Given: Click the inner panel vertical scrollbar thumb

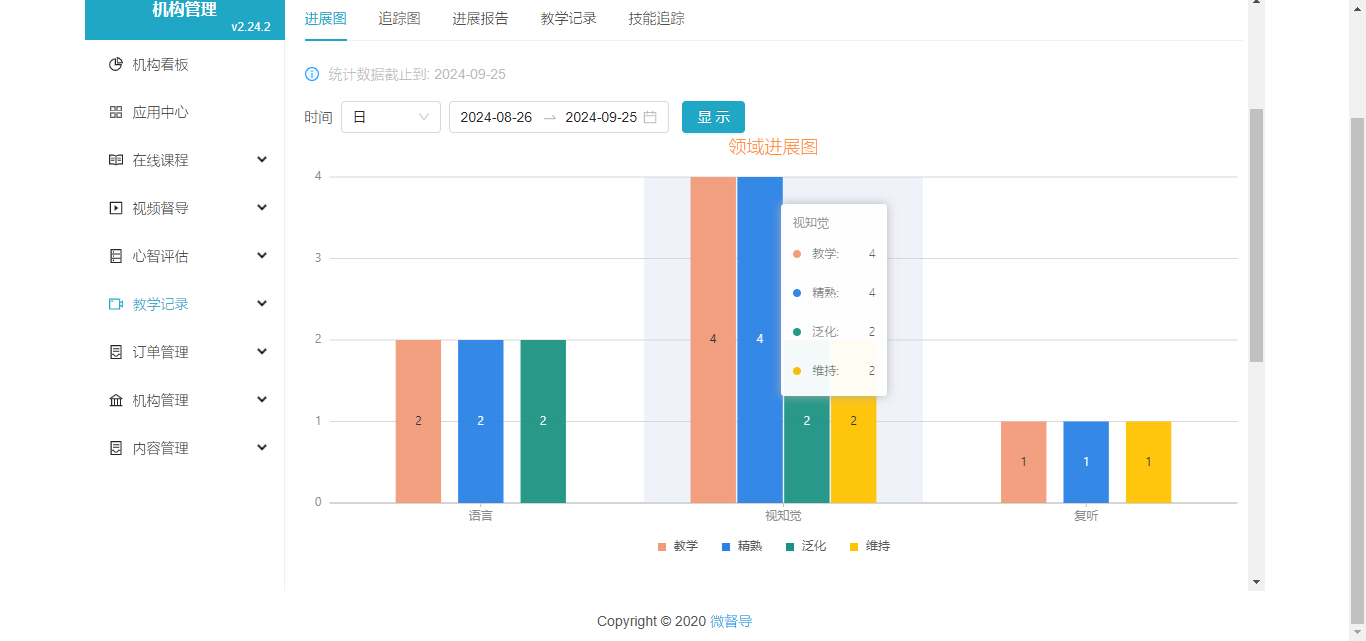Looking at the screenshot, I should (x=1257, y=235).
